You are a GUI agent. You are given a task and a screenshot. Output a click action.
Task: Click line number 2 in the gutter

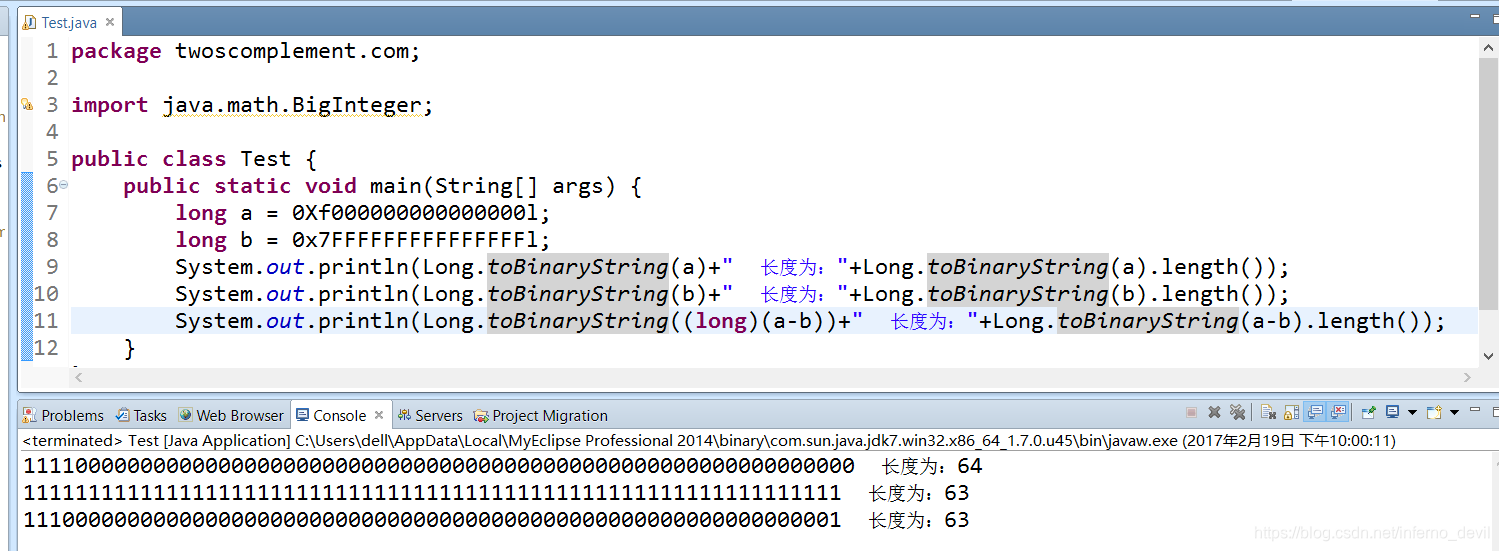(x=53, y=78)
